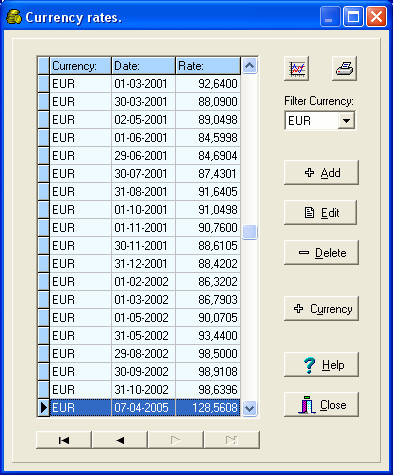Select date cell 01-06-2001
Screen dimensions: 393x475
click(x=143, y=138)
